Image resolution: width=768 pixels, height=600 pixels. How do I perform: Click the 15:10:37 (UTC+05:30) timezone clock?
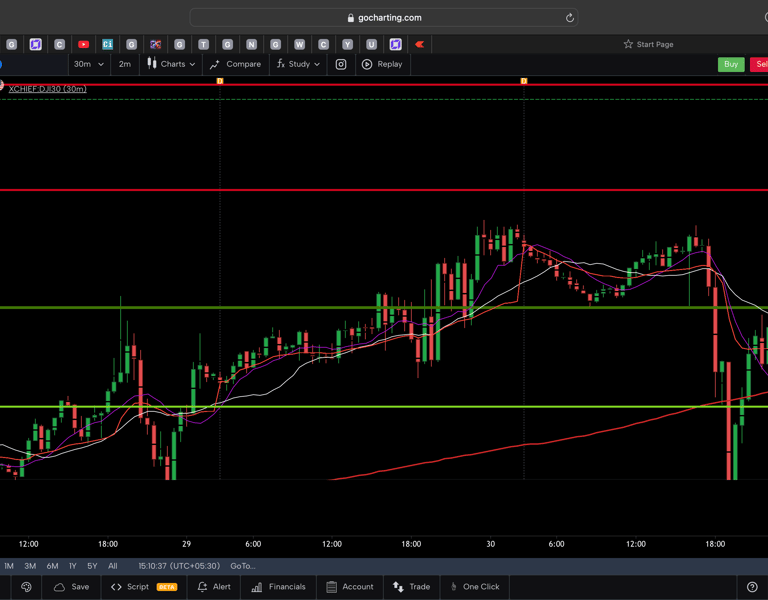pos(179,566)
